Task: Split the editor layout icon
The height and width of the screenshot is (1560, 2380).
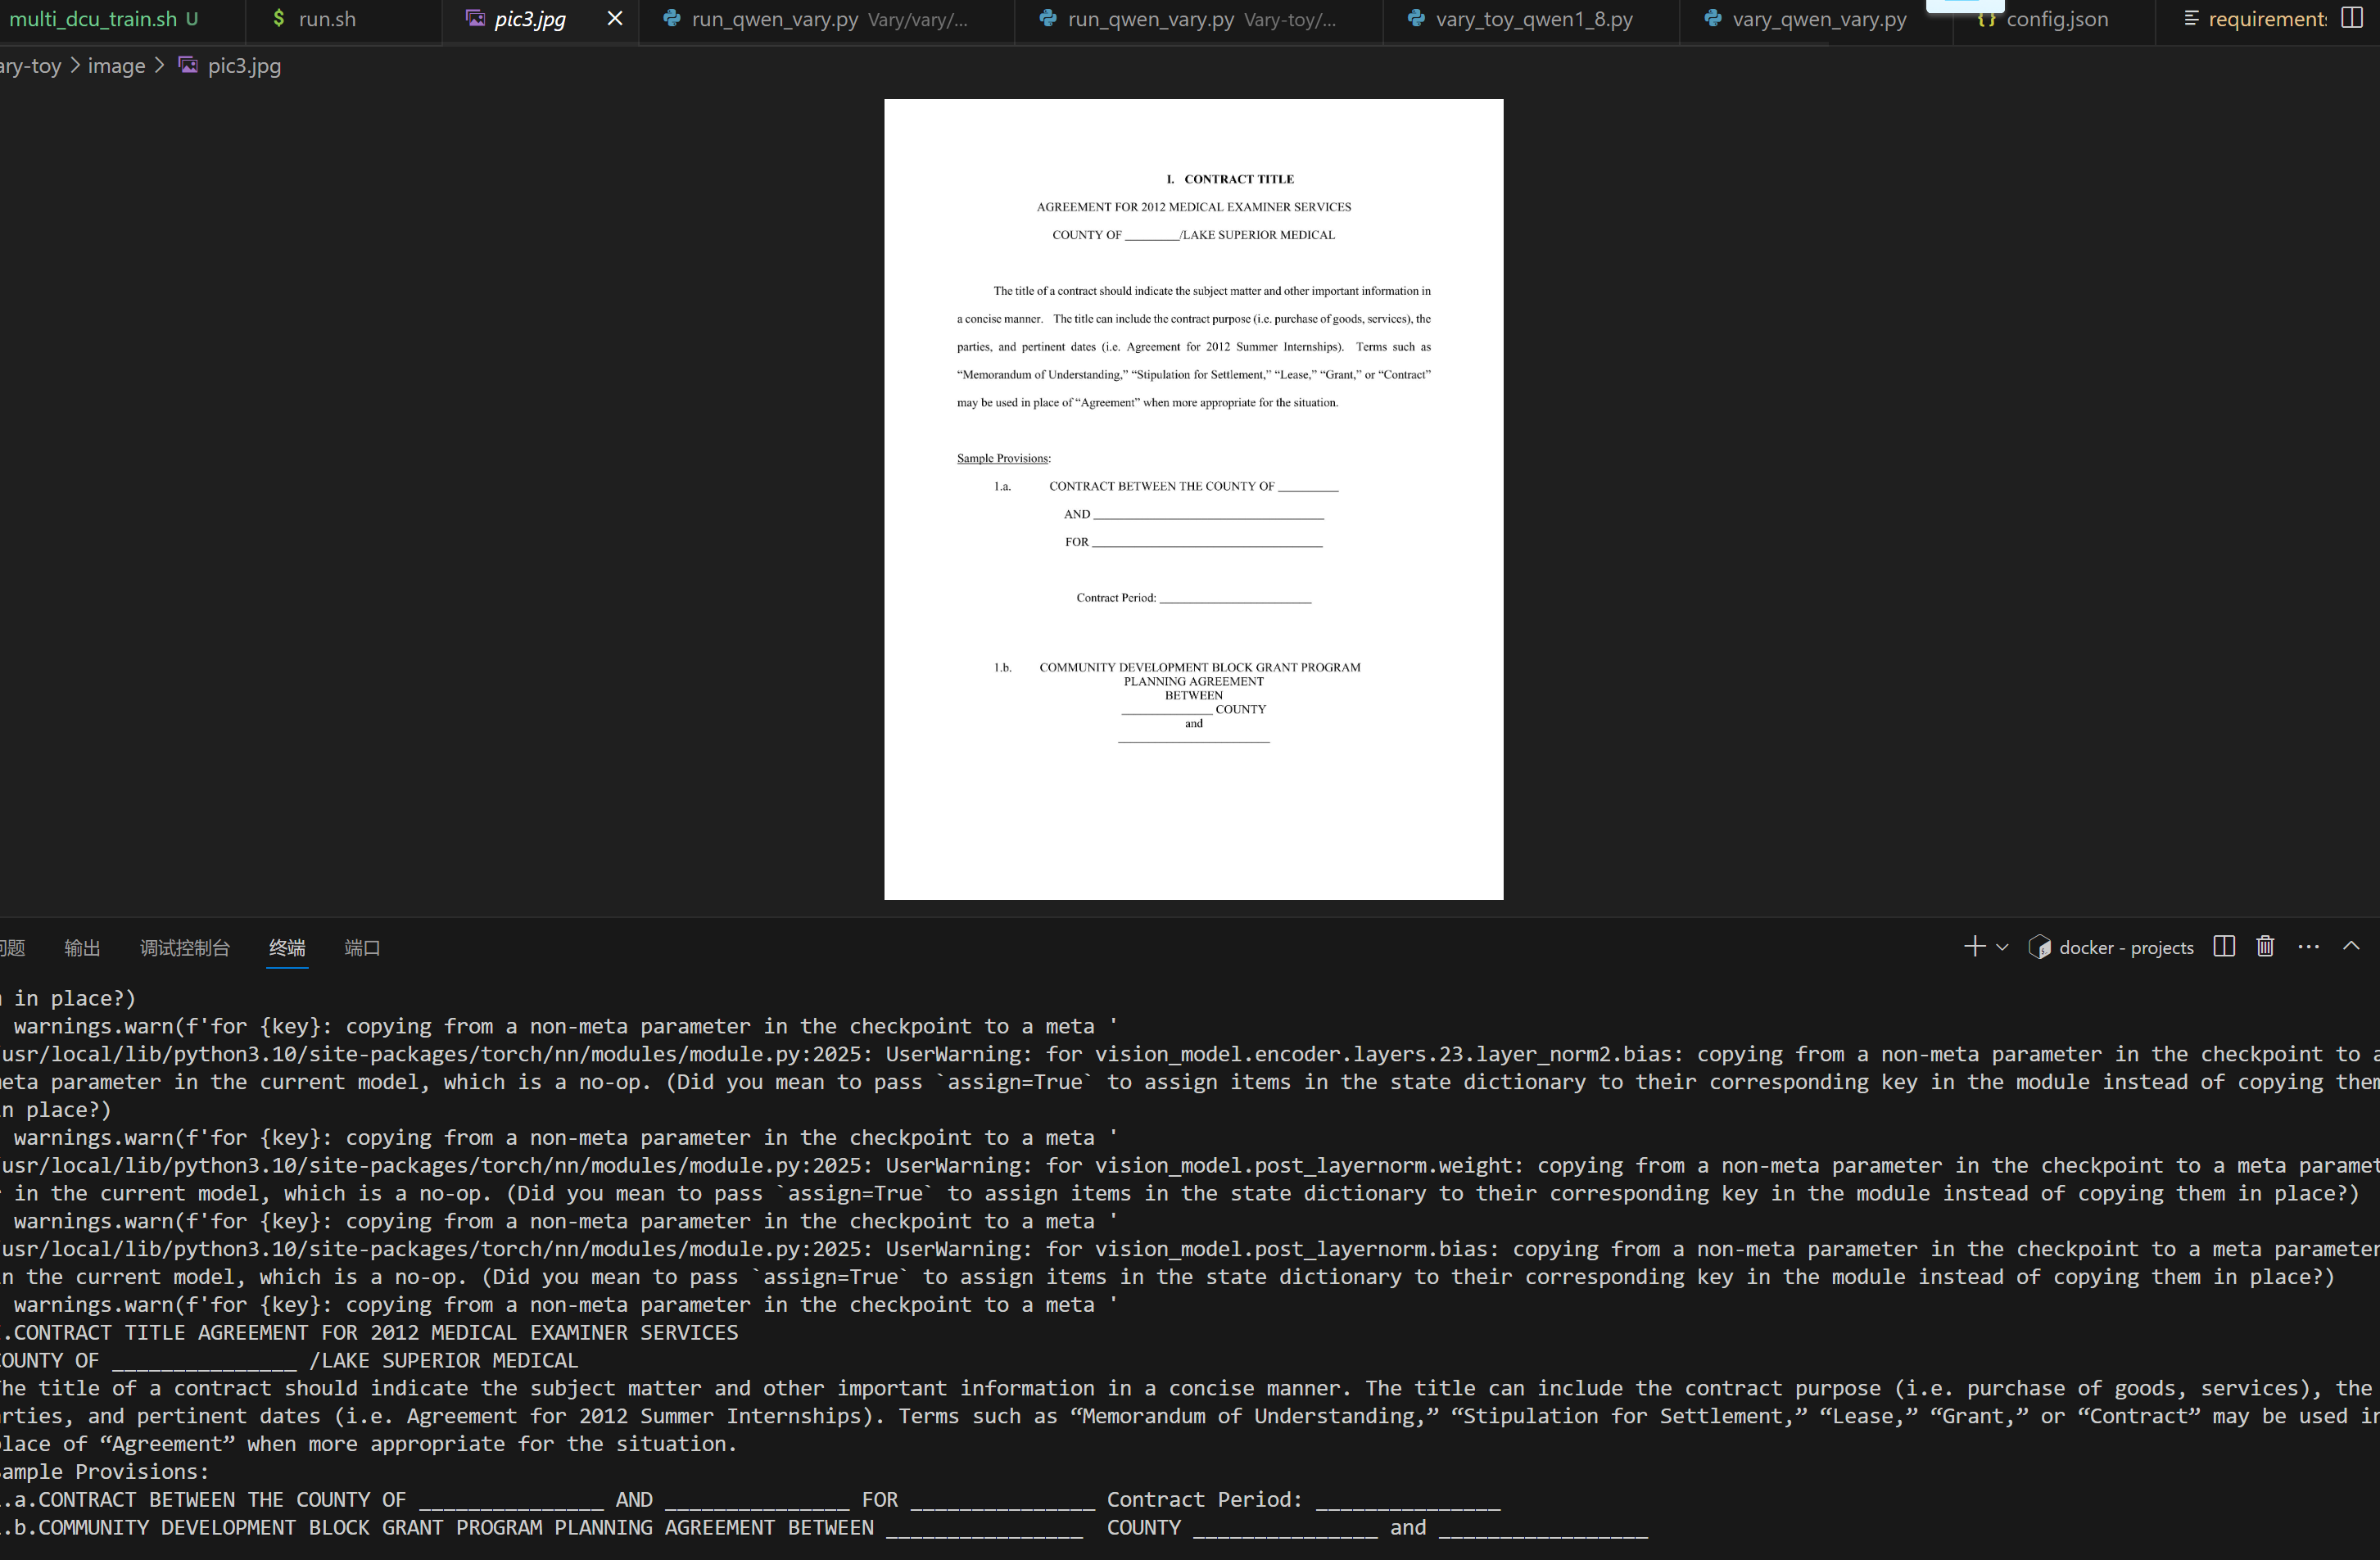Action: tap(2352, 19)
